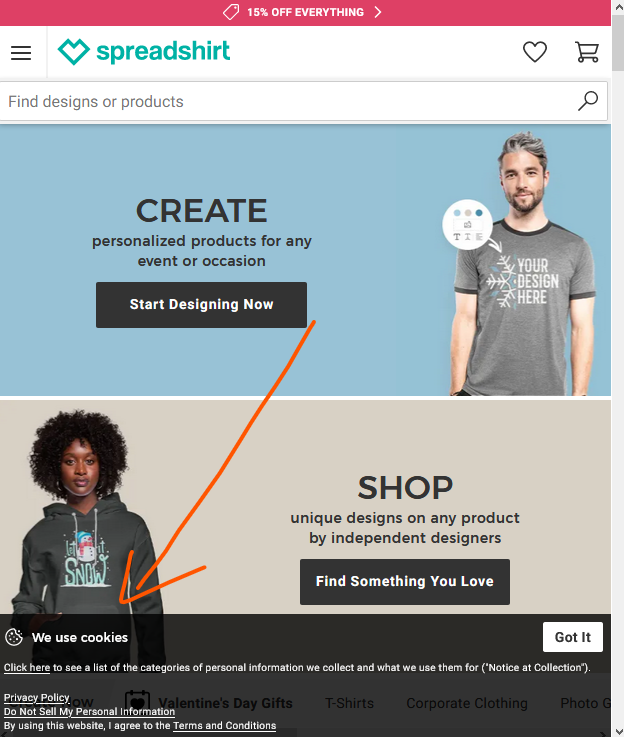Open the Terms and Conditions link
This screenshot has height=737, width=624.
tap(225, 725)
